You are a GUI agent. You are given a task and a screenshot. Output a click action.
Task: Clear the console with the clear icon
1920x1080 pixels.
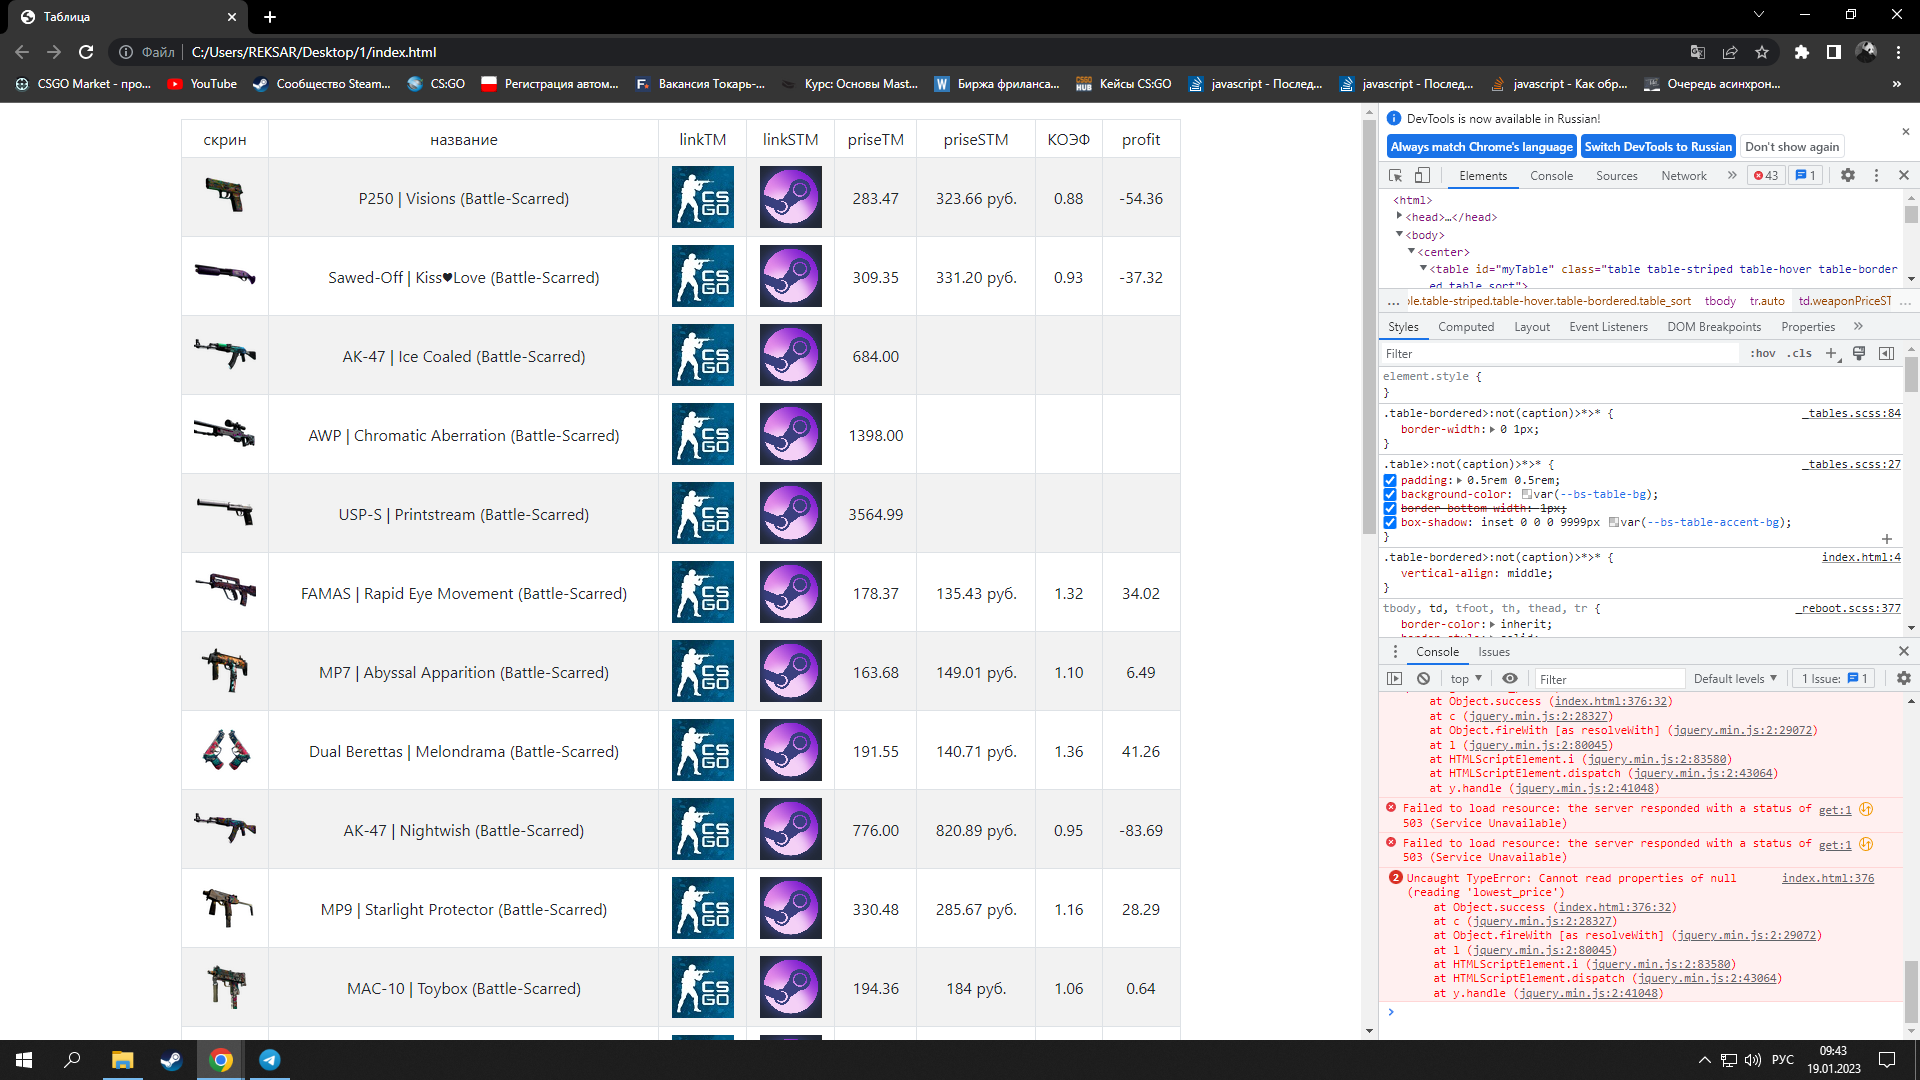point(1423,678)
